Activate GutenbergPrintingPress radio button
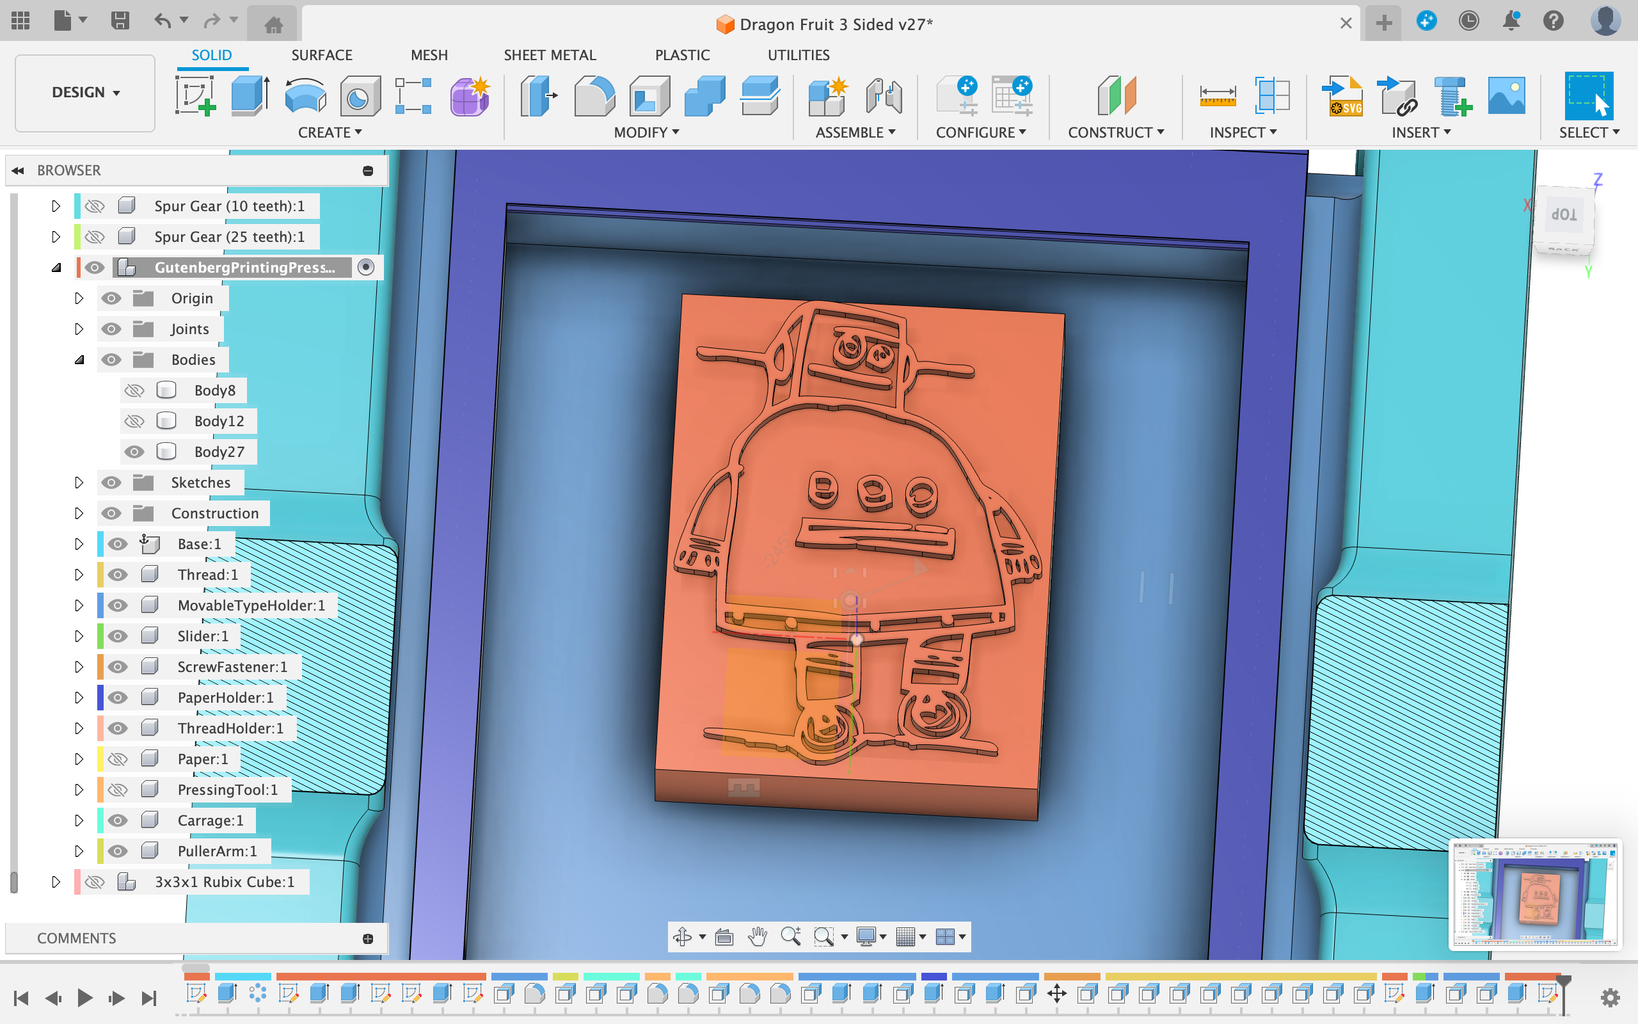 pyautogui.click(x=366, y=267)
